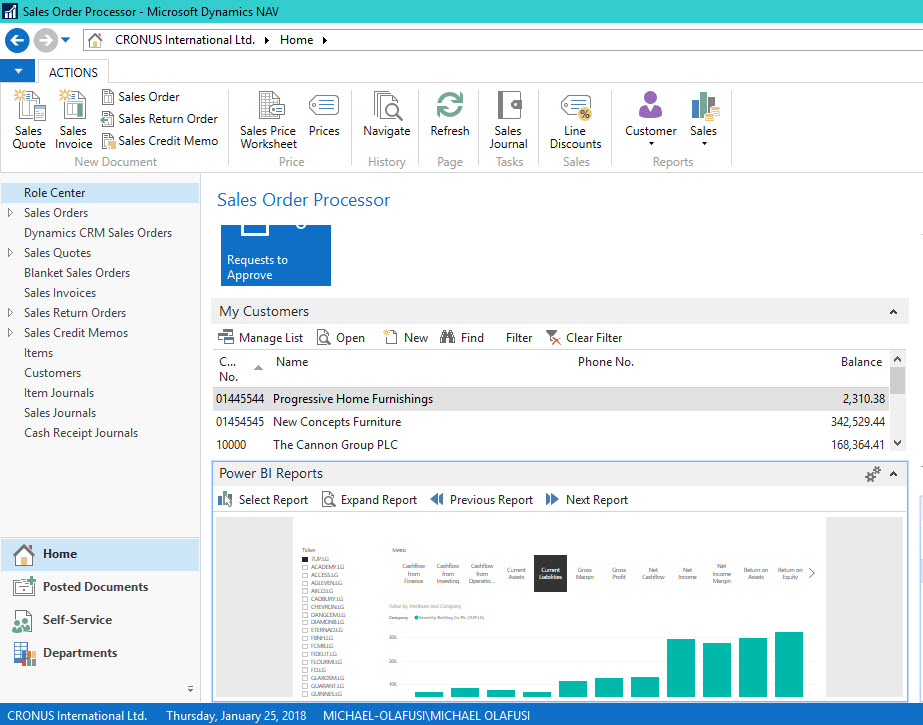Viewport: 923px width, 725px height.
Task: Open navigation pane options chevron
Action: (x=190, y=689)
